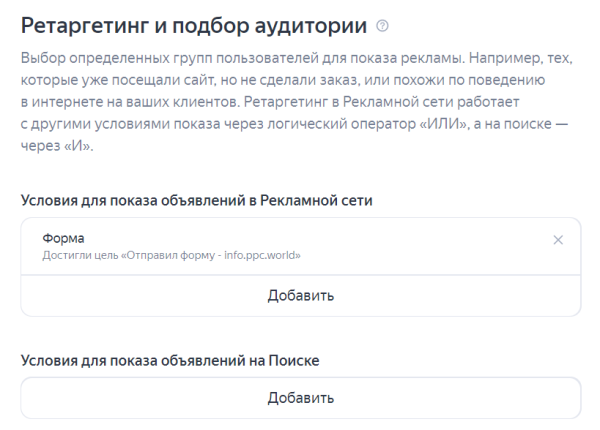Image resolution: width=600 pixels, height=430 pixels.
Task: Click the «И» operator ending the description
Action: pyautogui.click(x=84, y=146)
